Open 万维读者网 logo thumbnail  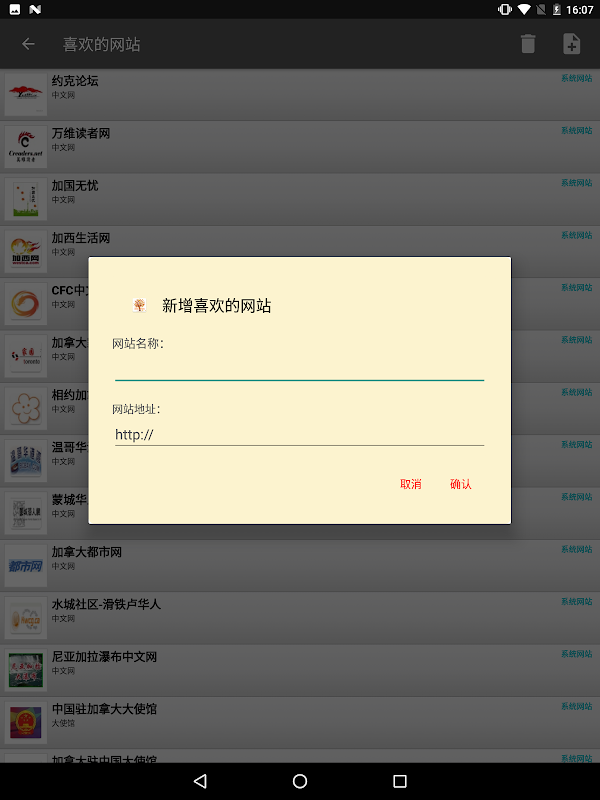(x=26, y=147)
